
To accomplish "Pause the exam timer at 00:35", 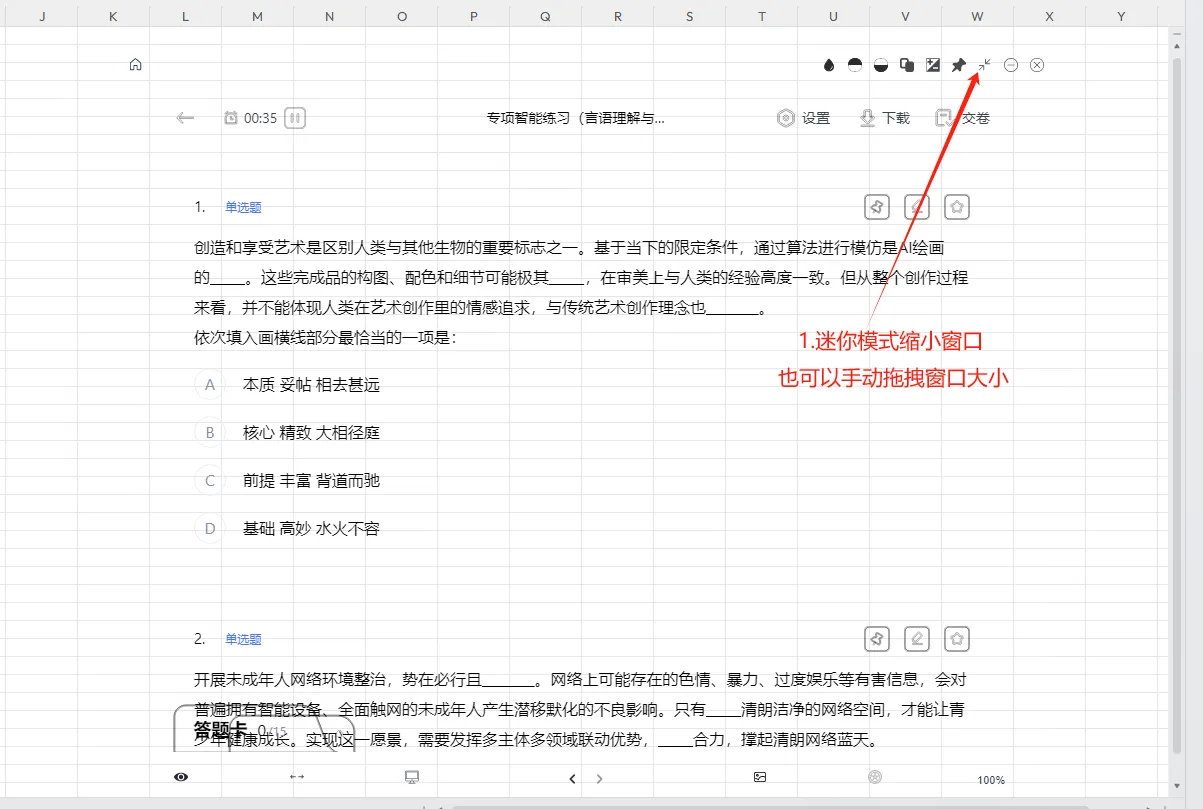I will tap(295, 118).
